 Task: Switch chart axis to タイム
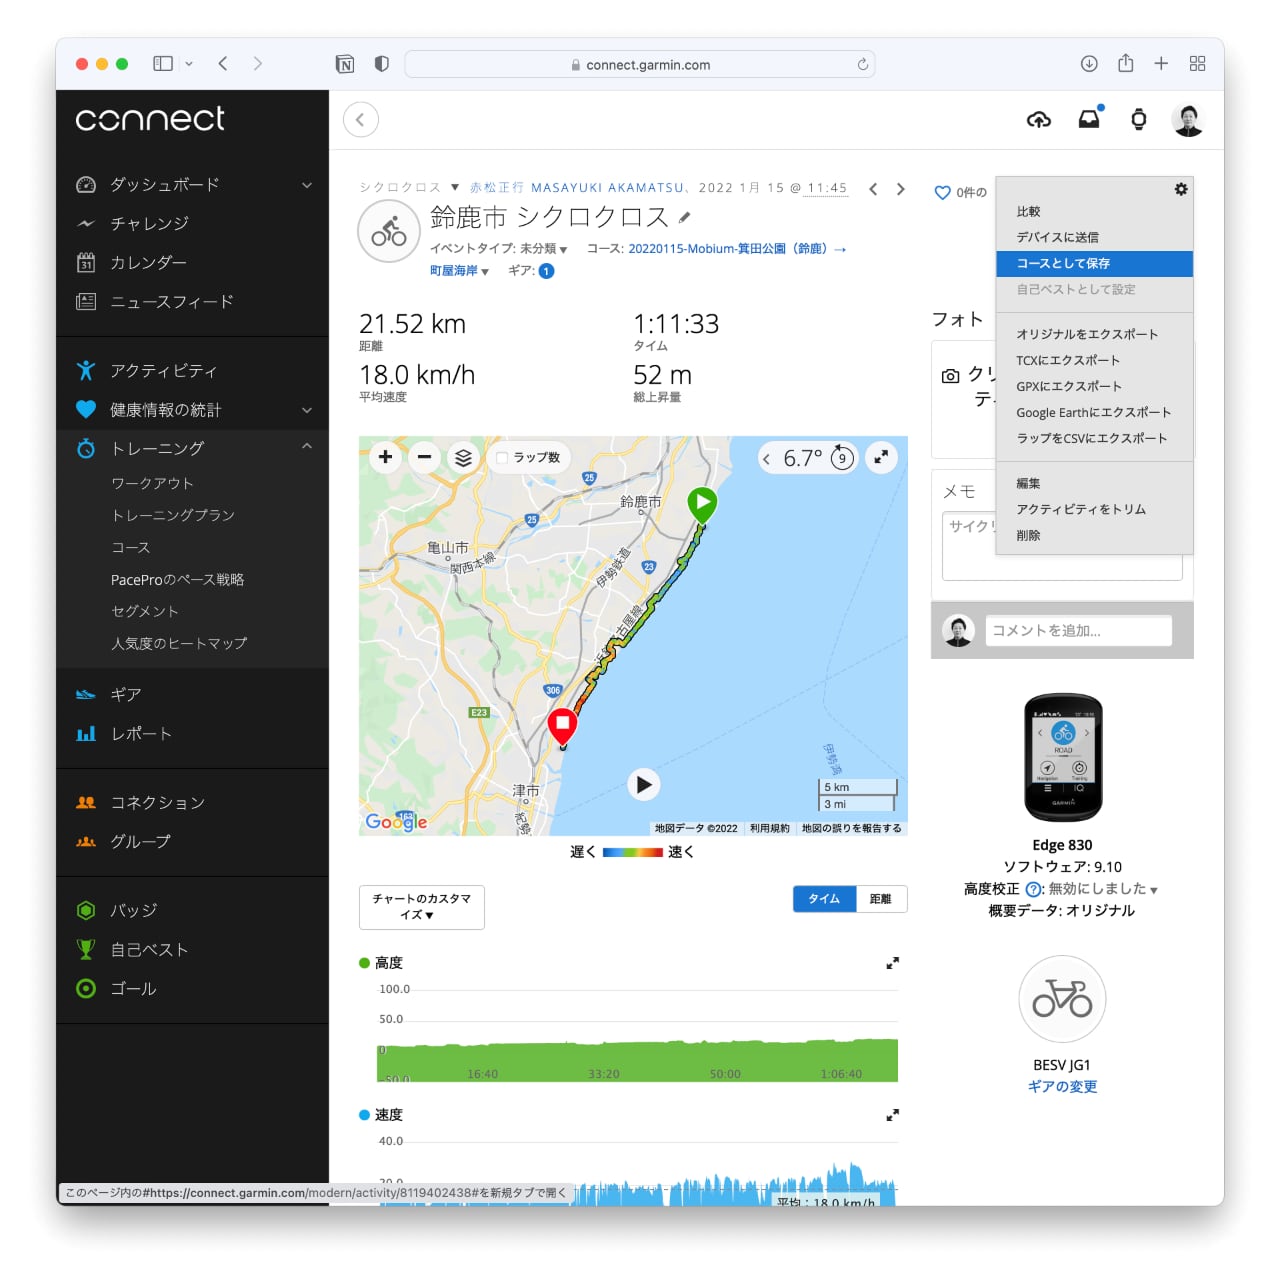tap(824, 899)
